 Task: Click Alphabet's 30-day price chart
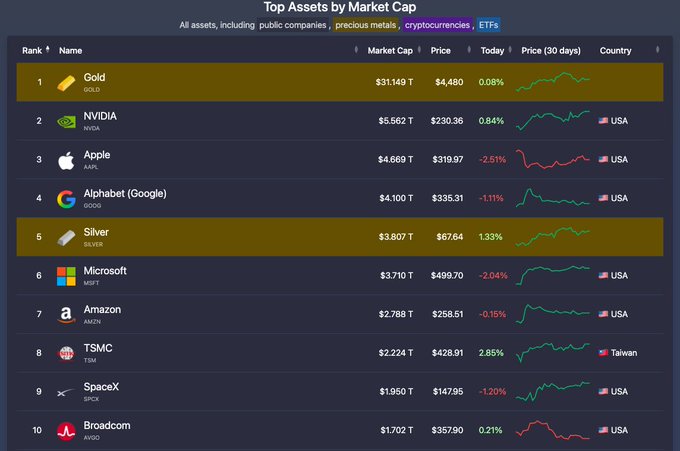coord(552,198)
